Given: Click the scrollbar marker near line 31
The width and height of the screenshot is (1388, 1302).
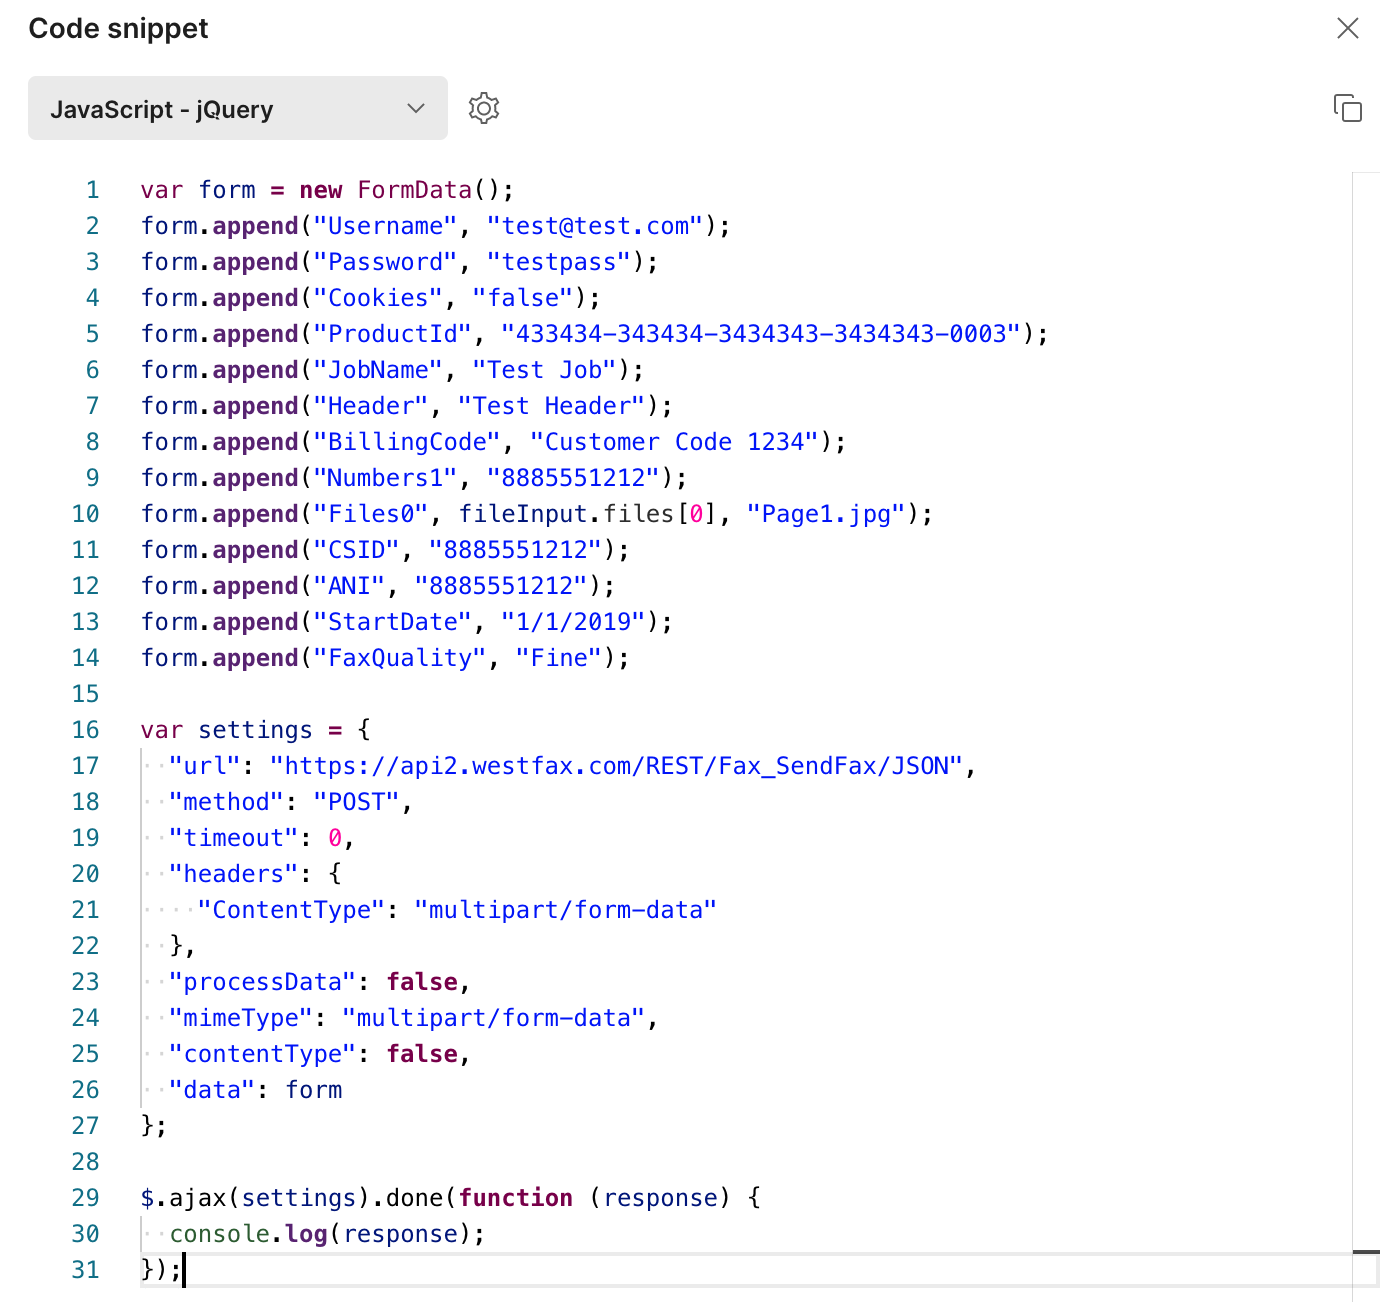Looking at the screenshot, I should pyautogui.click(x=1366, y=1251).
